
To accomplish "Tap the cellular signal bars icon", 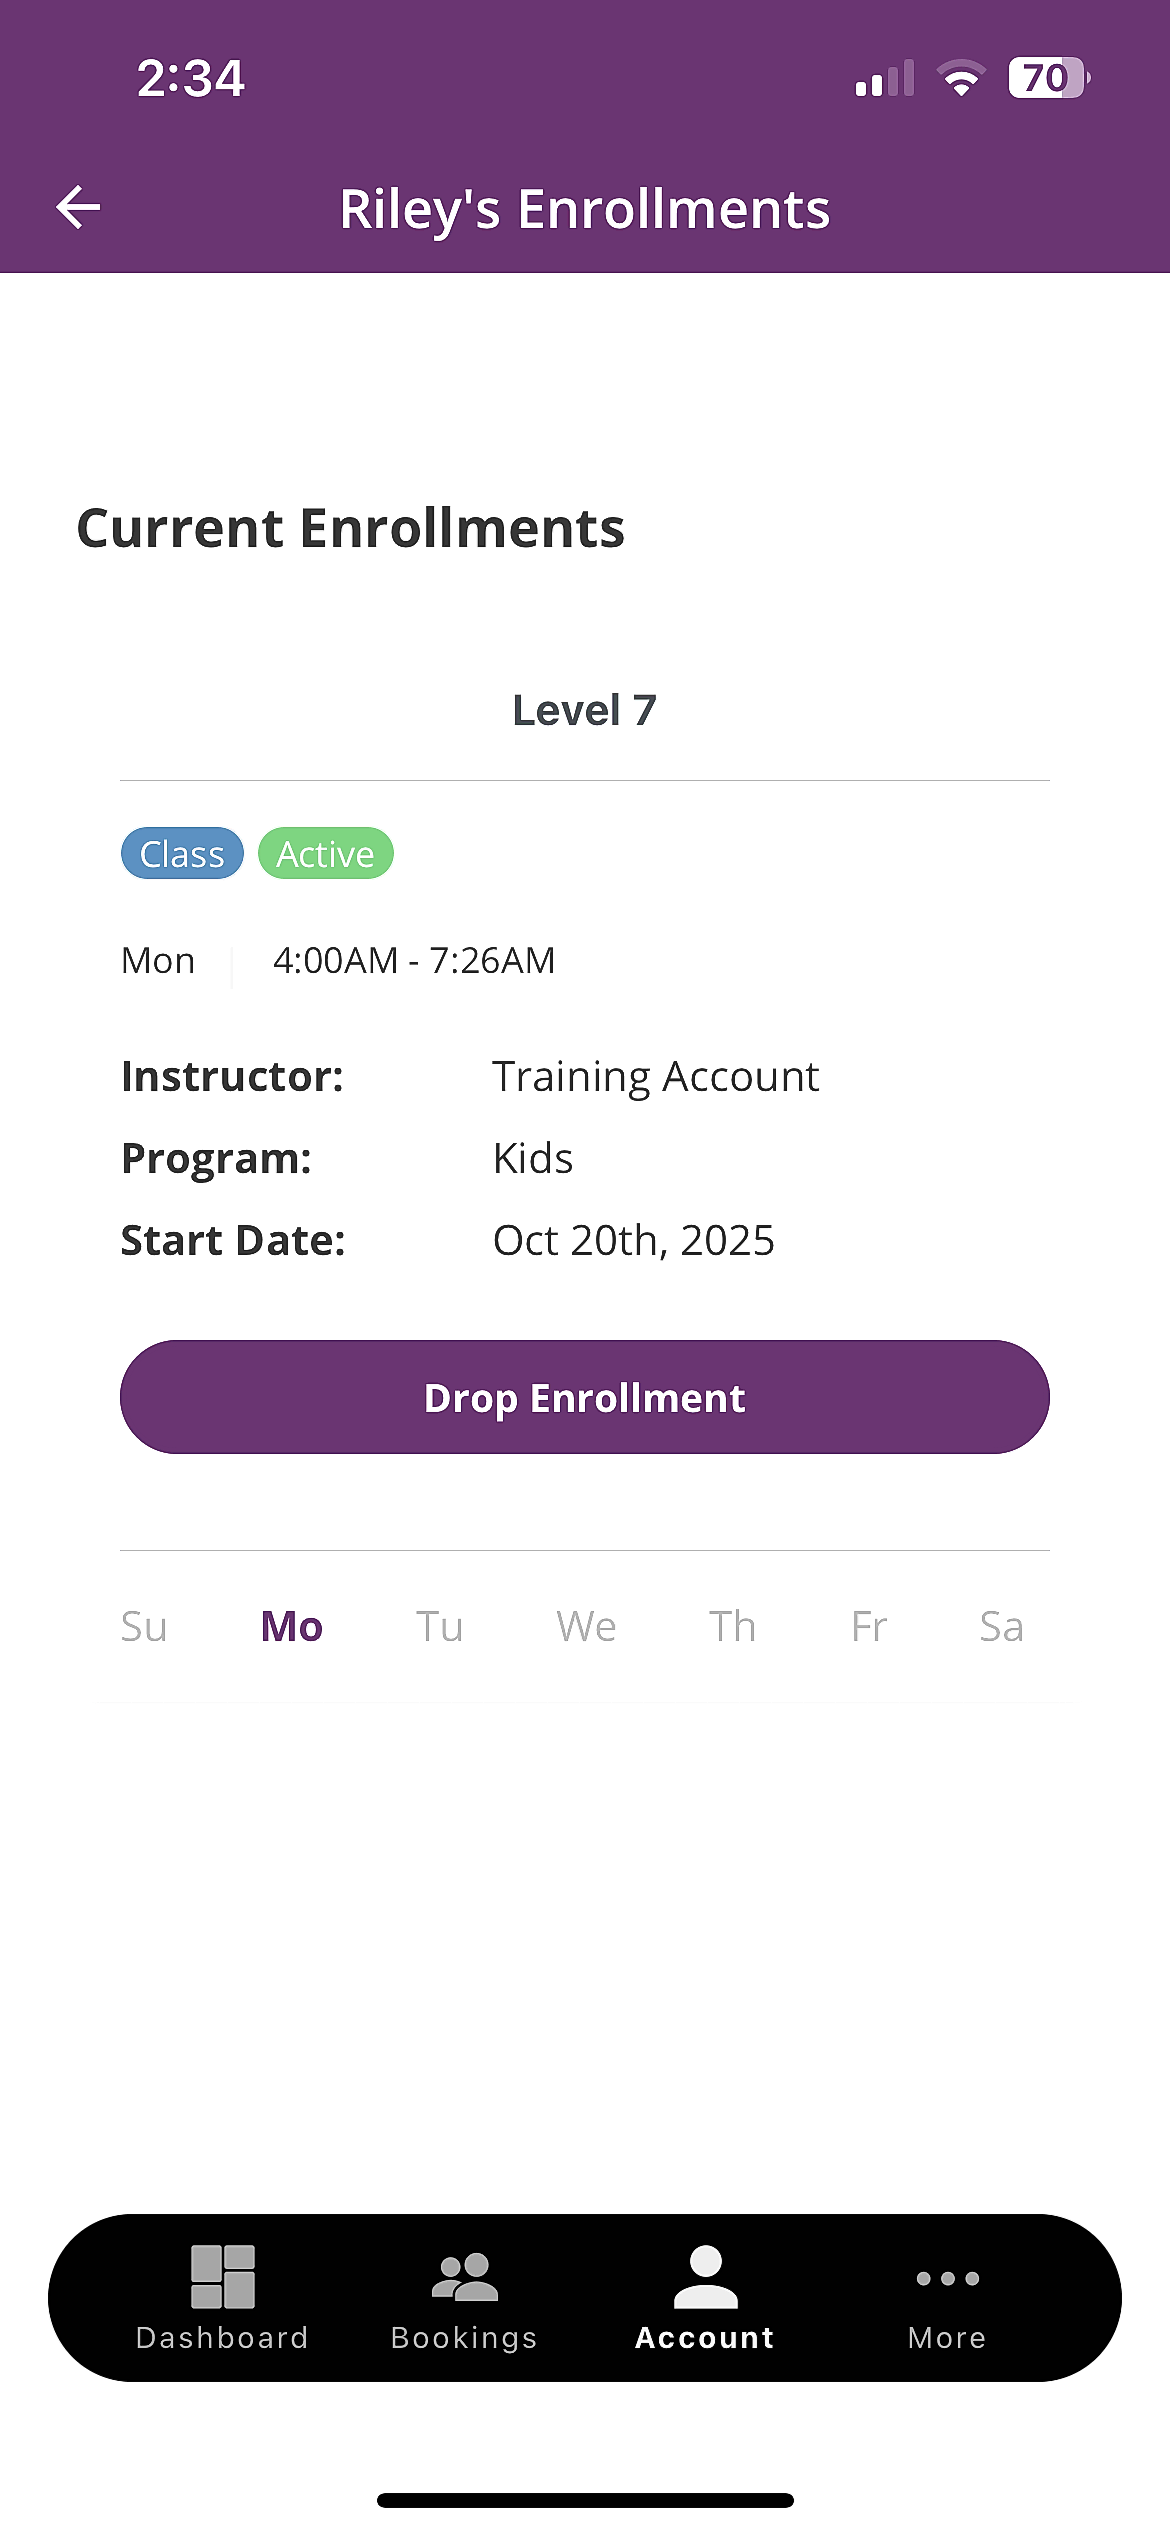I will coord(884,78).
